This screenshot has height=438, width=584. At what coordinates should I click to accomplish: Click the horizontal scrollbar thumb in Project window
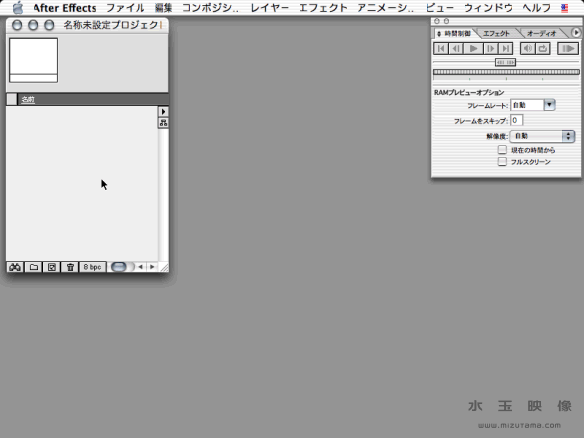(x=119, y=267)
